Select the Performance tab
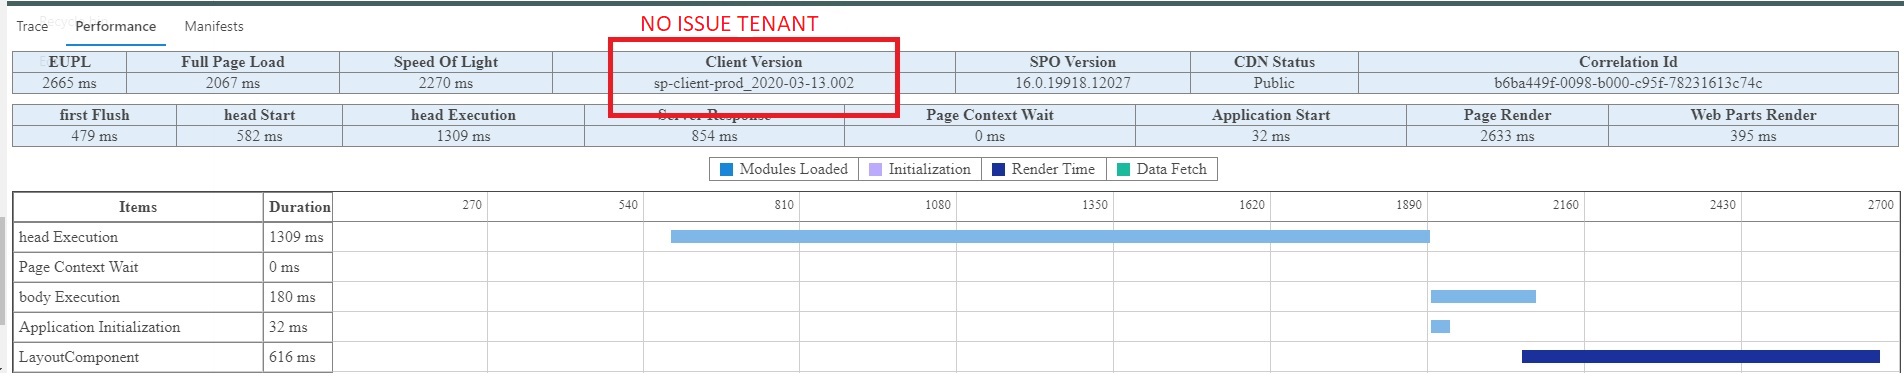 tap(116, 26)
